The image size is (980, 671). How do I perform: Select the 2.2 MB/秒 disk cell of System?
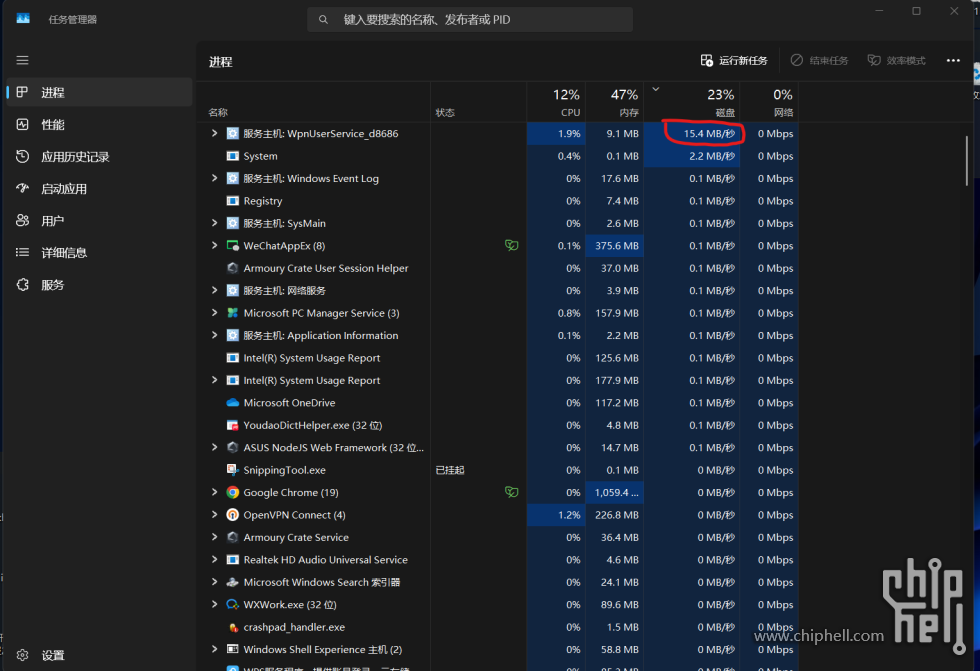692,156
